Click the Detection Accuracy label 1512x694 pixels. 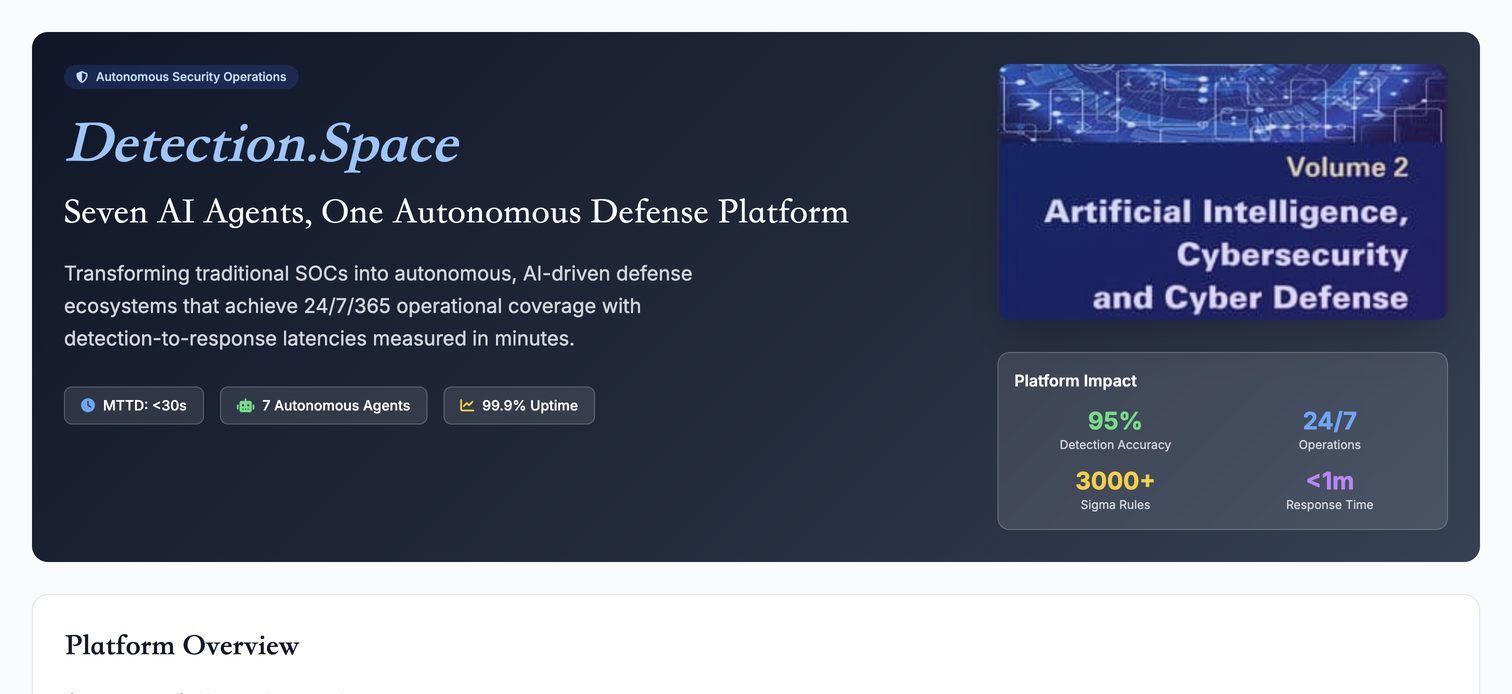pyautogui.click(x=1115, y=445)
